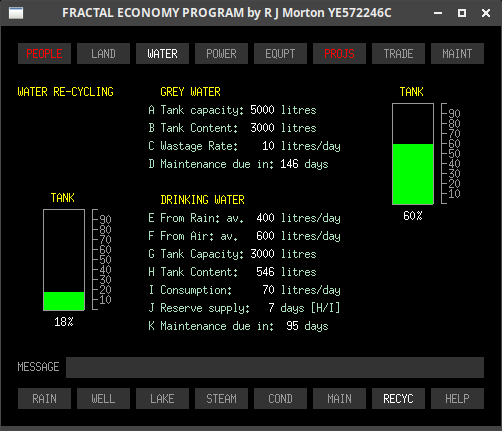This screenshot has height=431, width=502.
Task: Click the Consumption 70 litres/day line
Action: tap(244, 290)
